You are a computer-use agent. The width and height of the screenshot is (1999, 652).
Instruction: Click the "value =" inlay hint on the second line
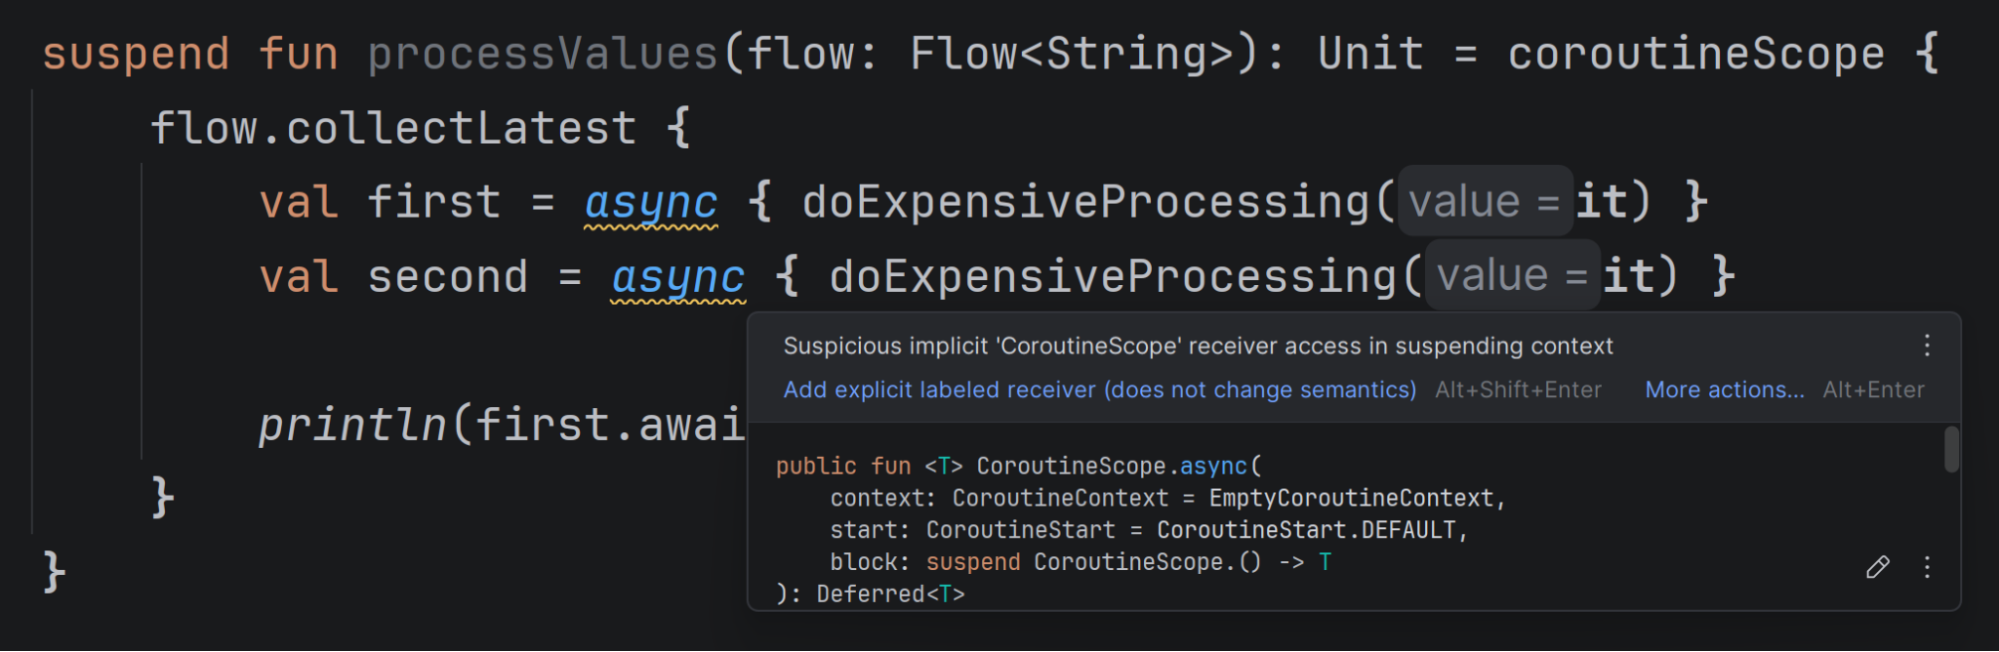pos(1512,276)
